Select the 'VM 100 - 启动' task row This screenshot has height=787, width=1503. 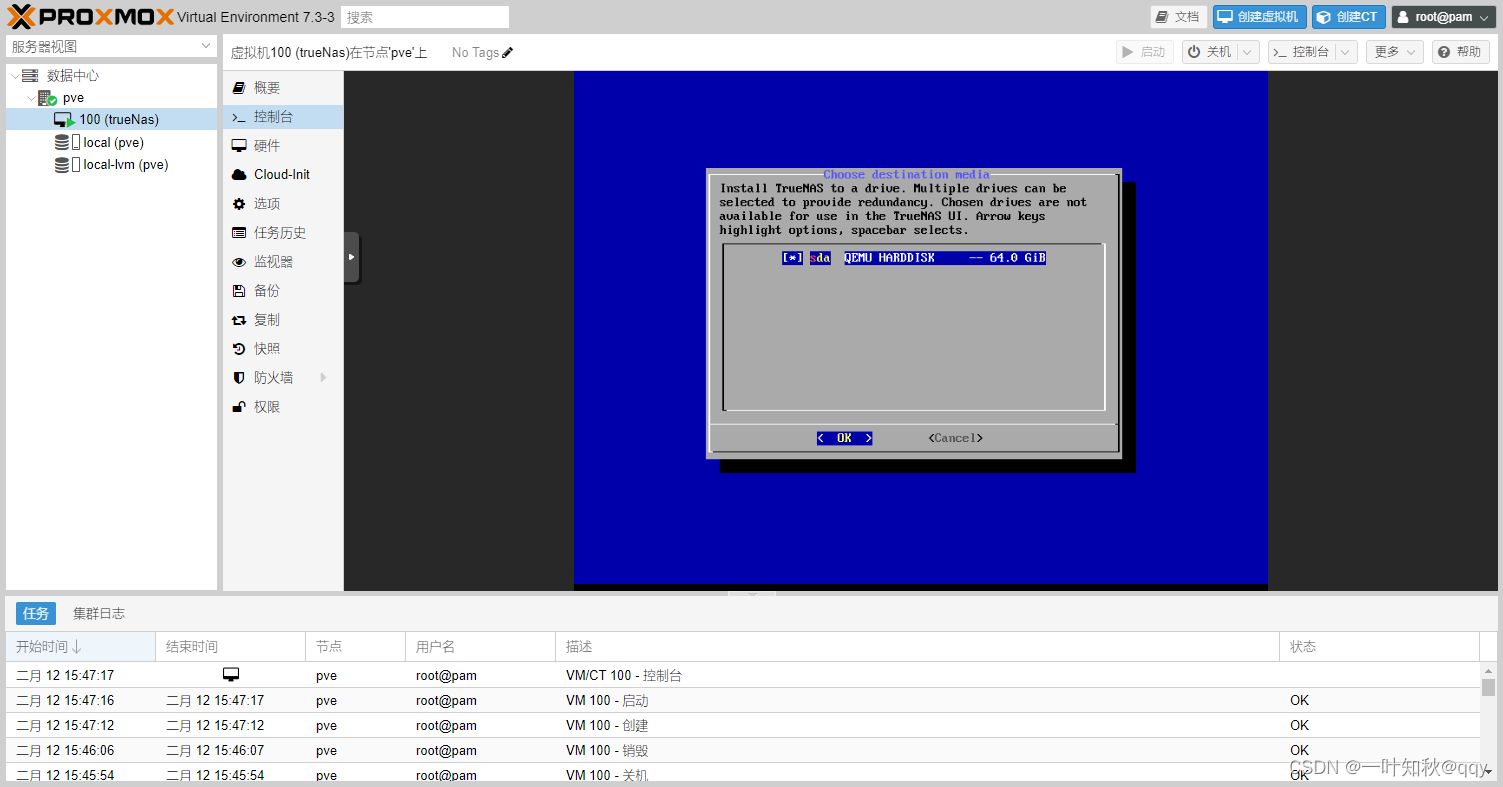pos(743,700)
